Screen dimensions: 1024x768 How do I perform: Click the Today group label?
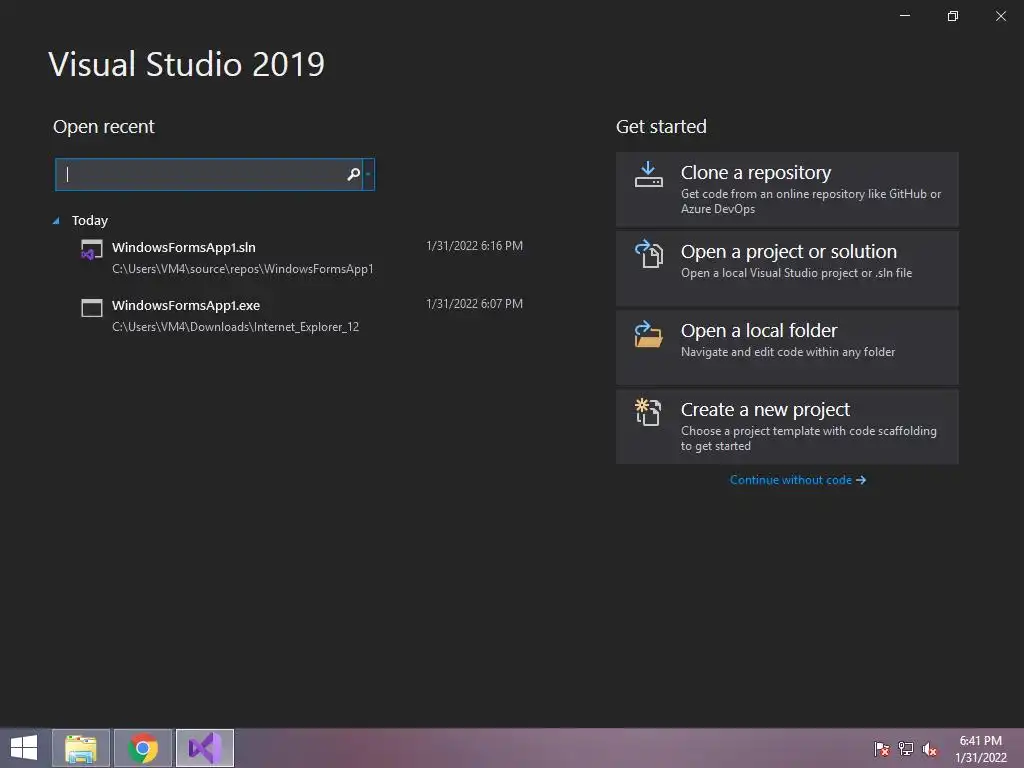pyautogui.click(x=89, y=221)
